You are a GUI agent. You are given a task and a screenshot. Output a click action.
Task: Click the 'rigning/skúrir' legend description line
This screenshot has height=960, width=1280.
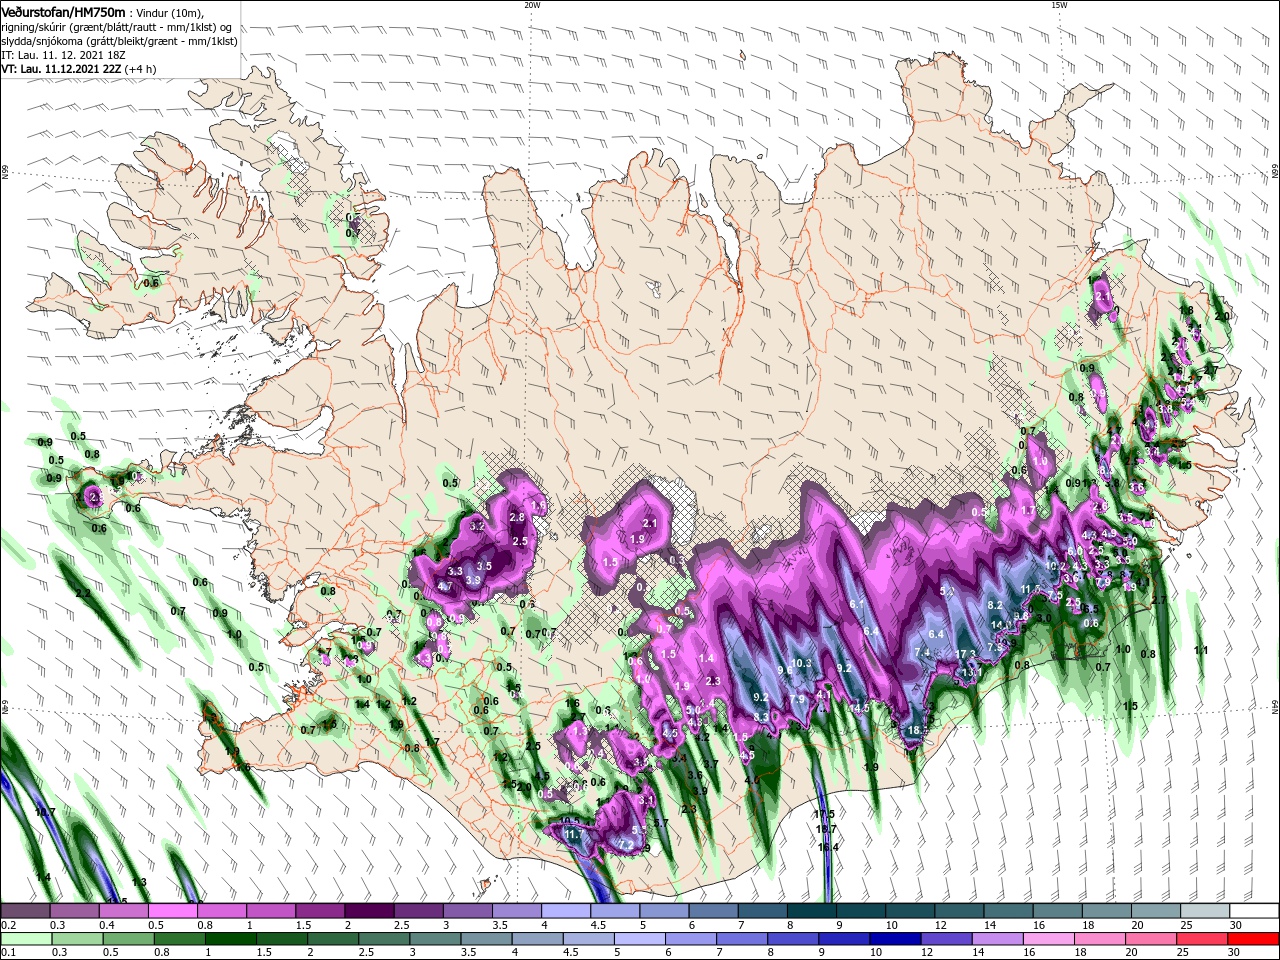116,26
